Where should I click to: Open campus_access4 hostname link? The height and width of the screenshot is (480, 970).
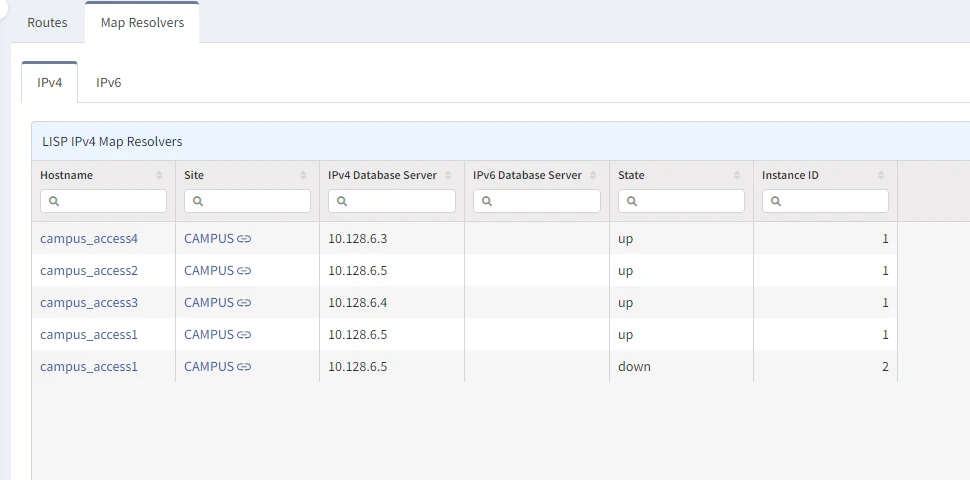point(89,239)
